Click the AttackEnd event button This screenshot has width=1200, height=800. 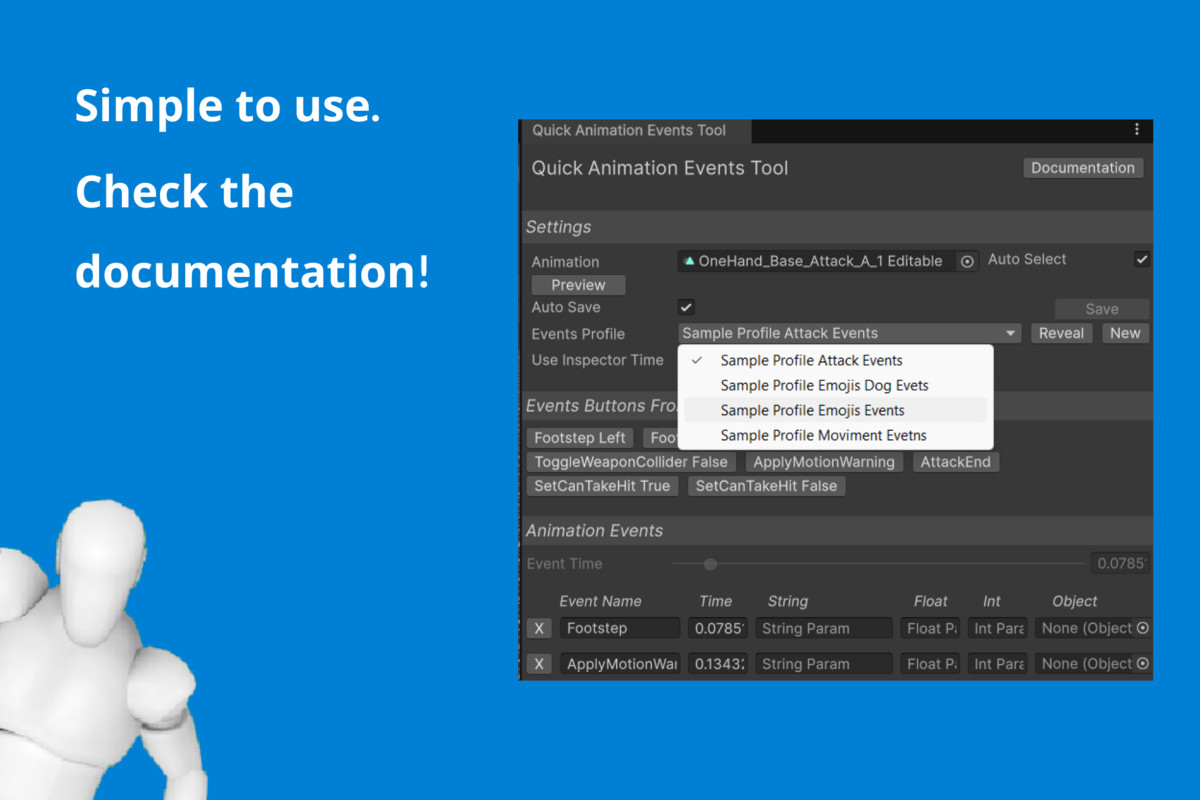click(956, 462)
